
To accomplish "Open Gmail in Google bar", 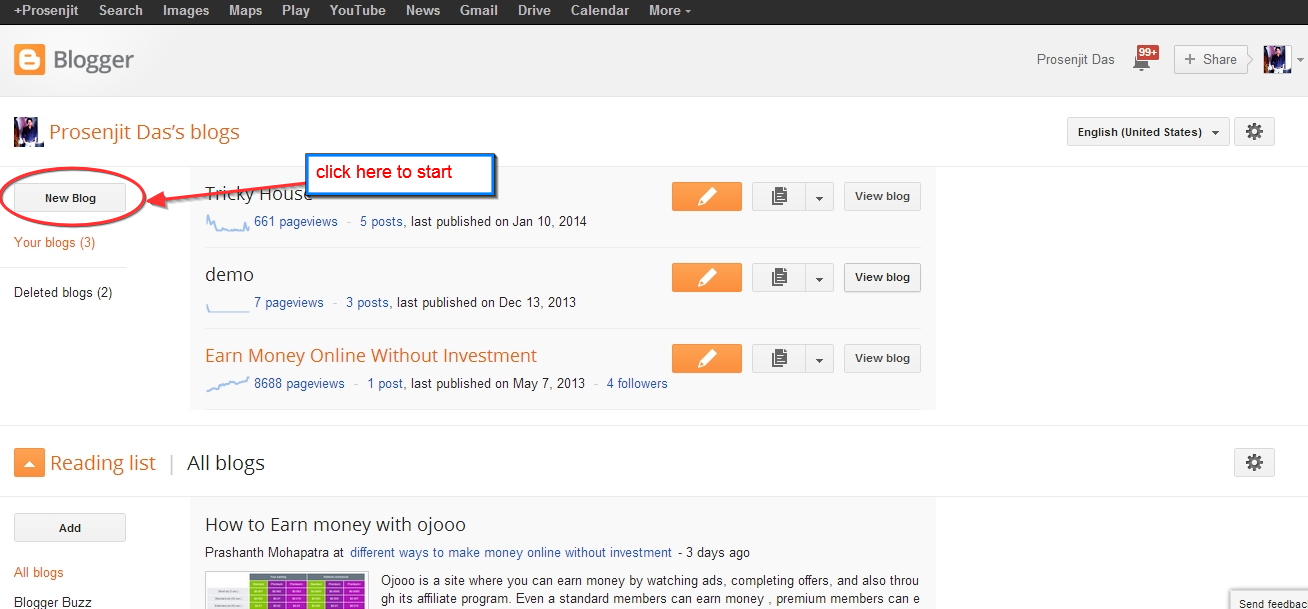I will pyautogui.click(x=479, y=10).
